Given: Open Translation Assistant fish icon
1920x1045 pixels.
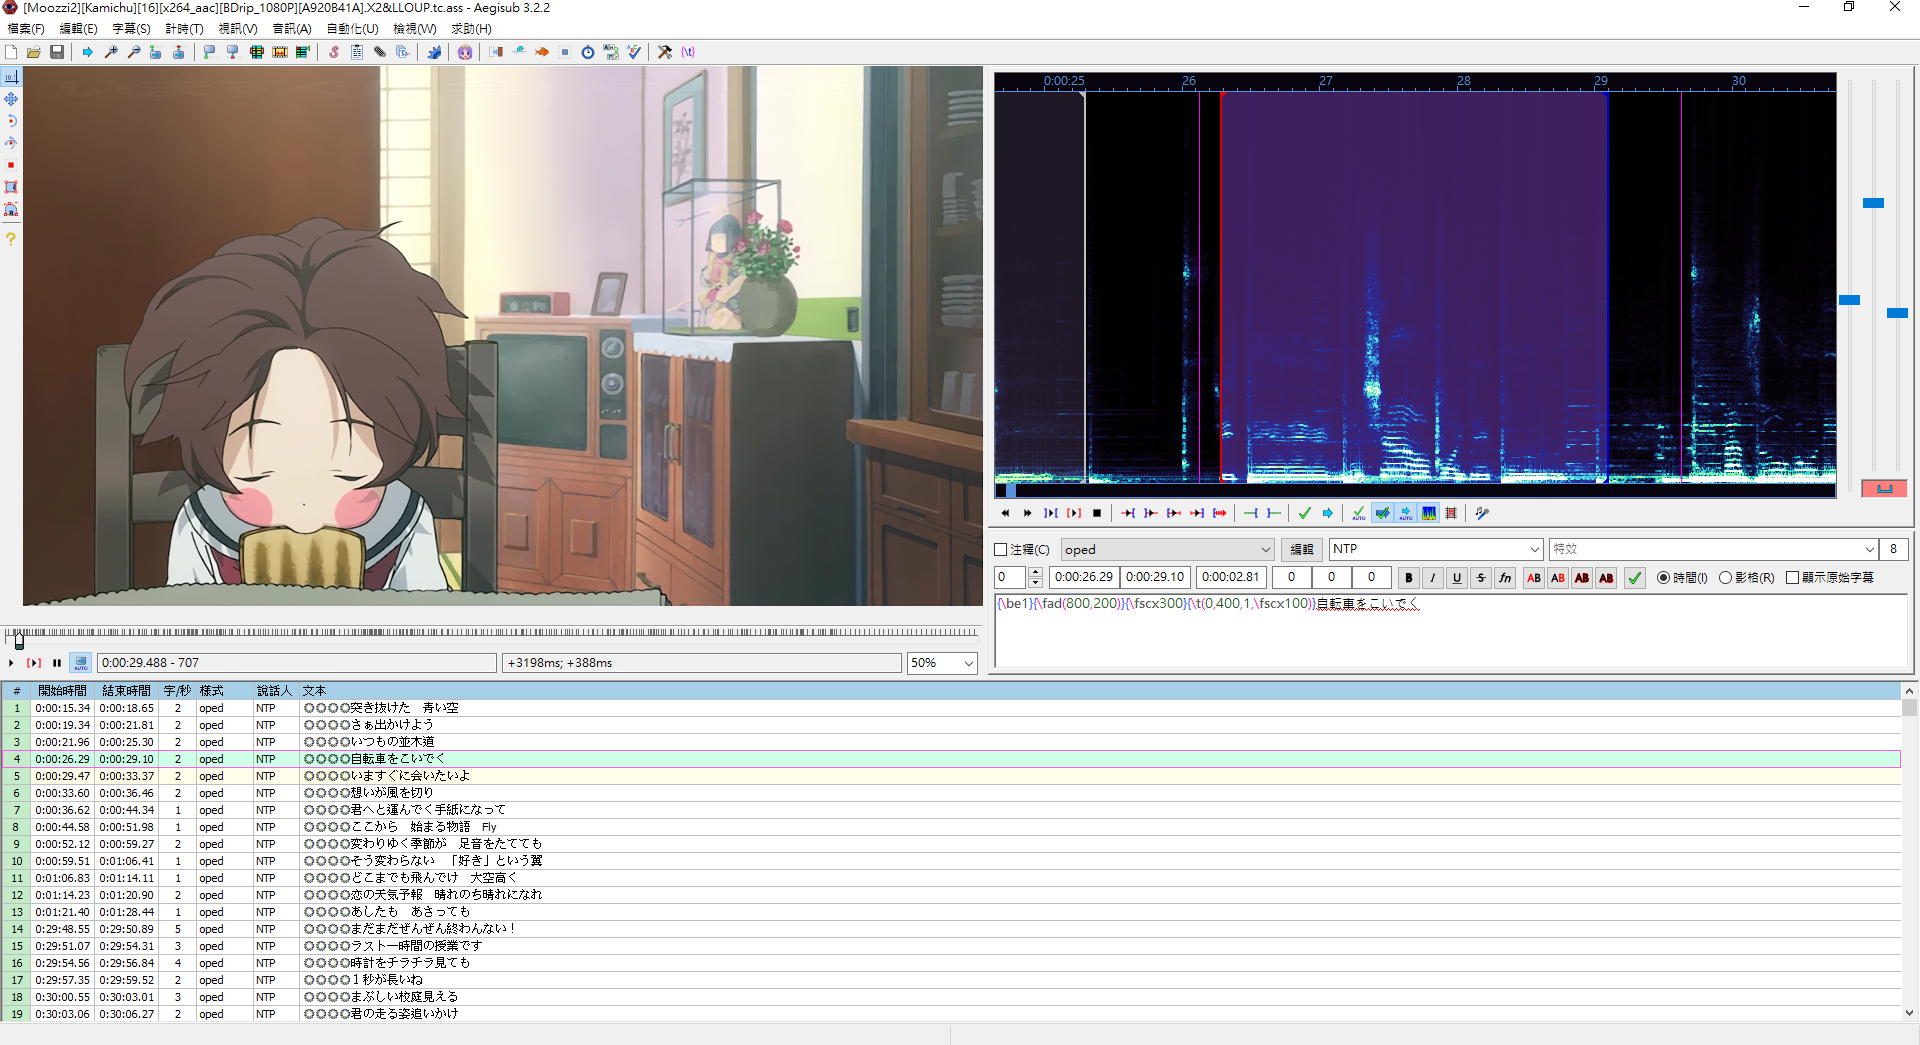Looking at the screenshot, I should point(542,52).
